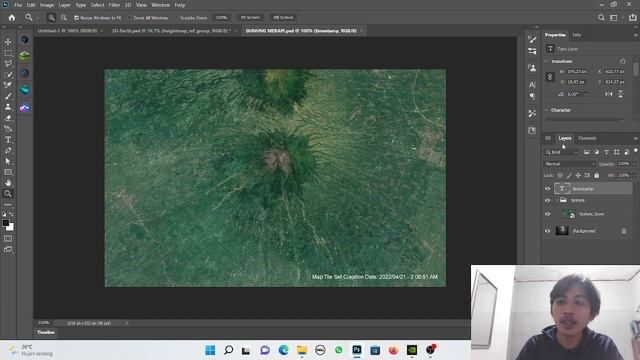Open the Opacity value dropdown
The image size is (640, 360).
coord(634,164)
